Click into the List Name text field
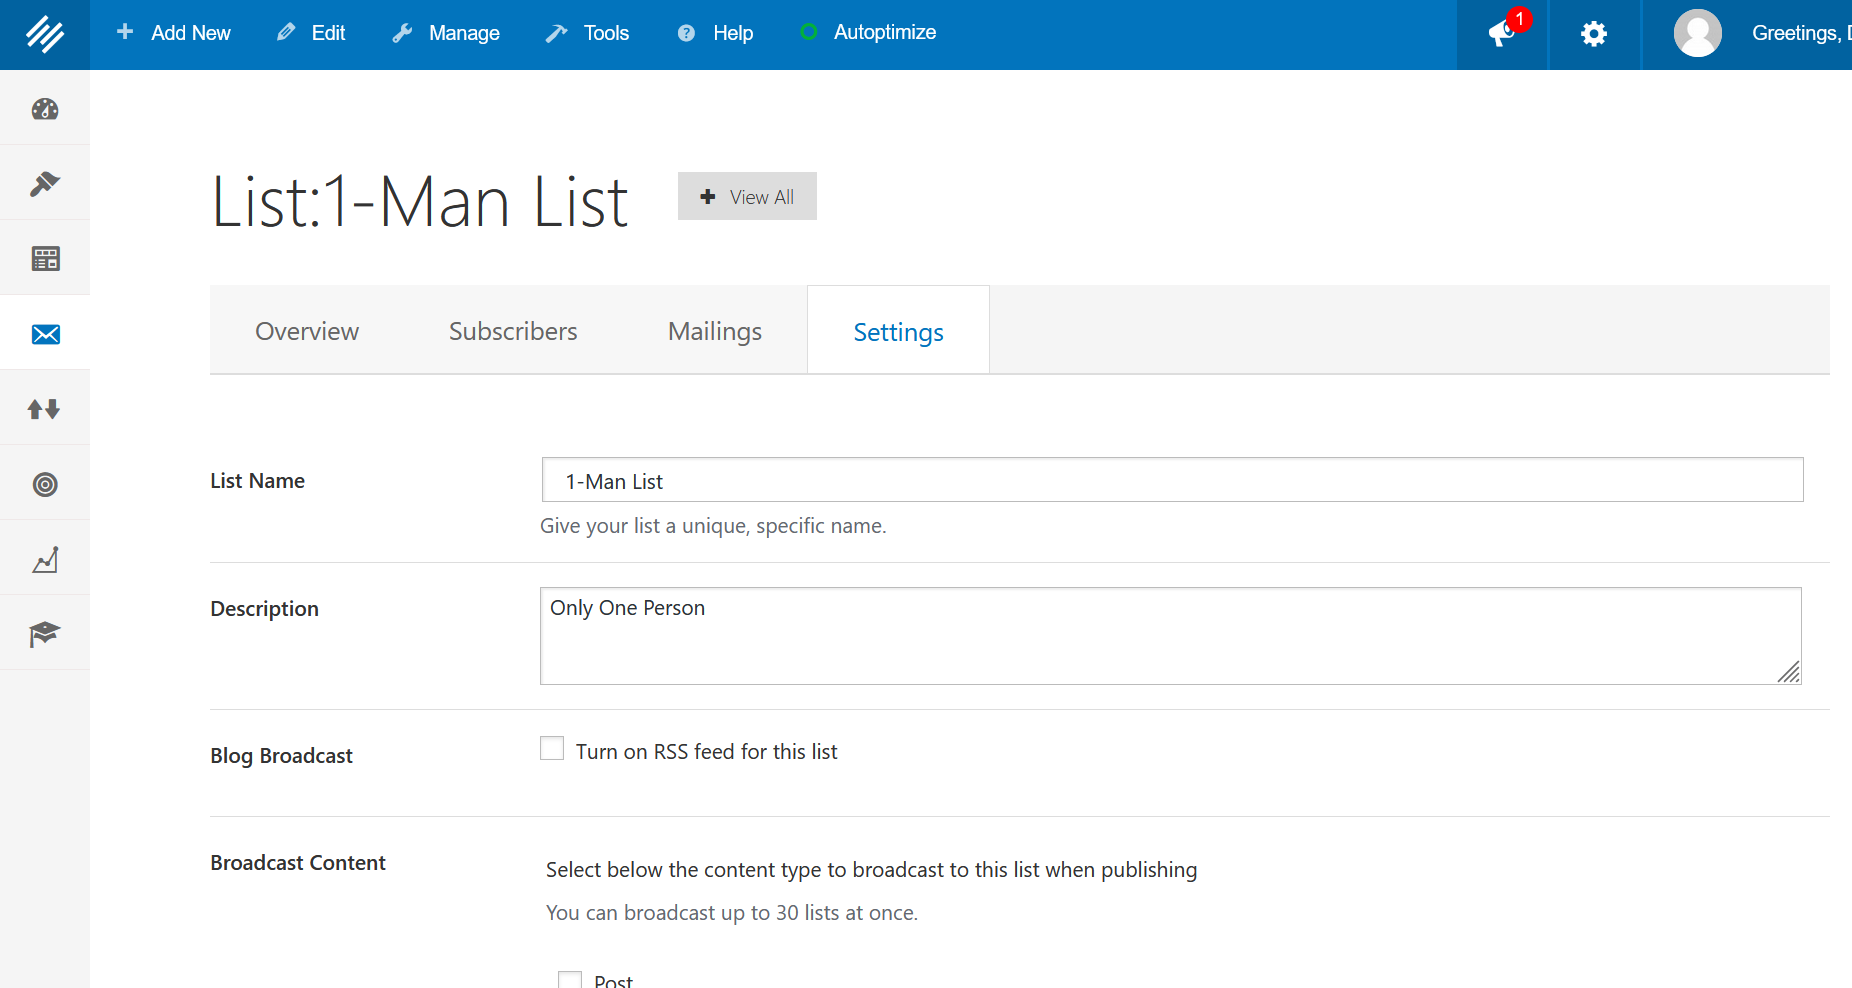Viewport: 1852px width, 988px height. [x=1172, y=481]
